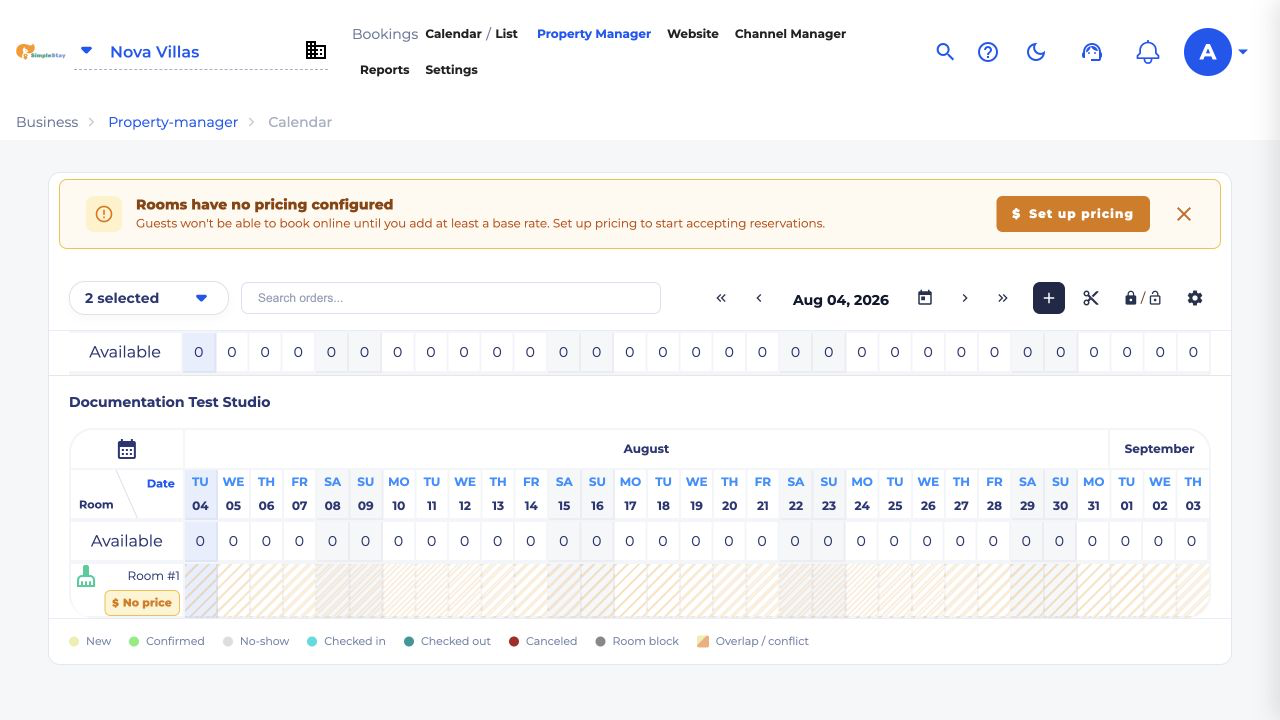This screenshot has width=1280, height=720.
Task: Go to previous day single left arrow
Action: (759, 298)
